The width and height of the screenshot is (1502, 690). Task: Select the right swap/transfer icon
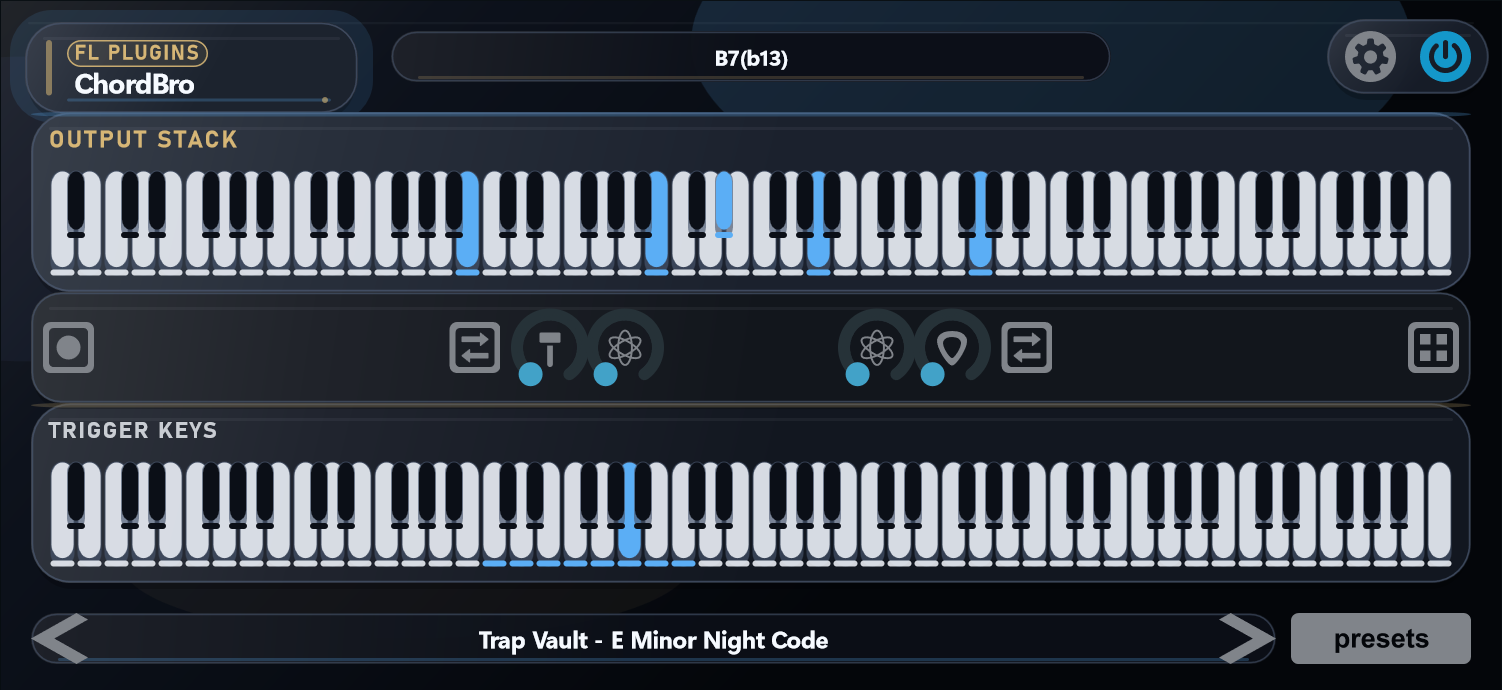pyautogui.click(x=1026, y=347)
